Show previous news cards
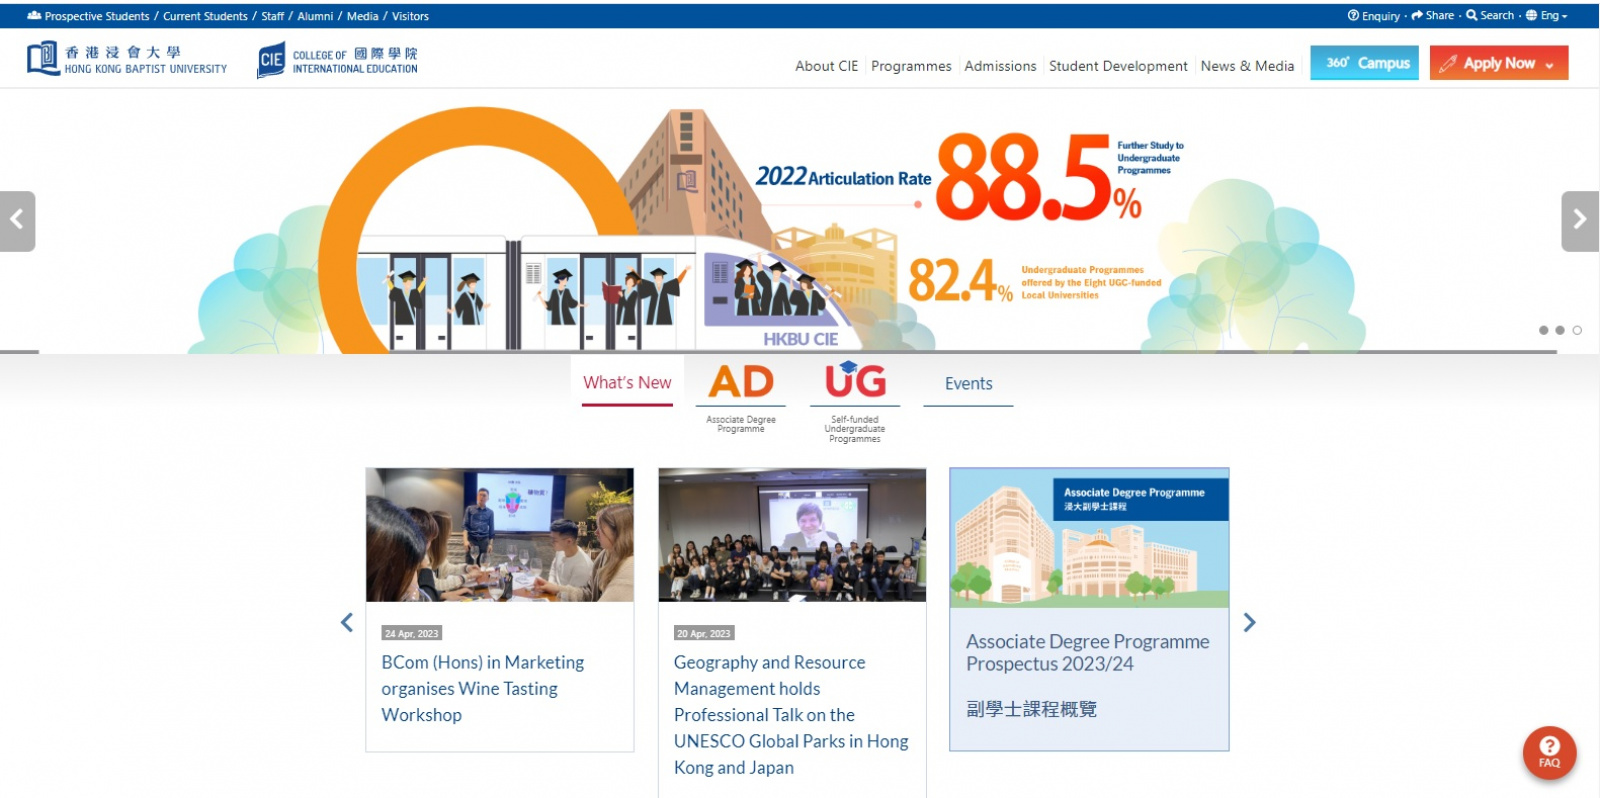Image resolution: width=1600 pixels, height=798 pixels. tap(347, 623)
